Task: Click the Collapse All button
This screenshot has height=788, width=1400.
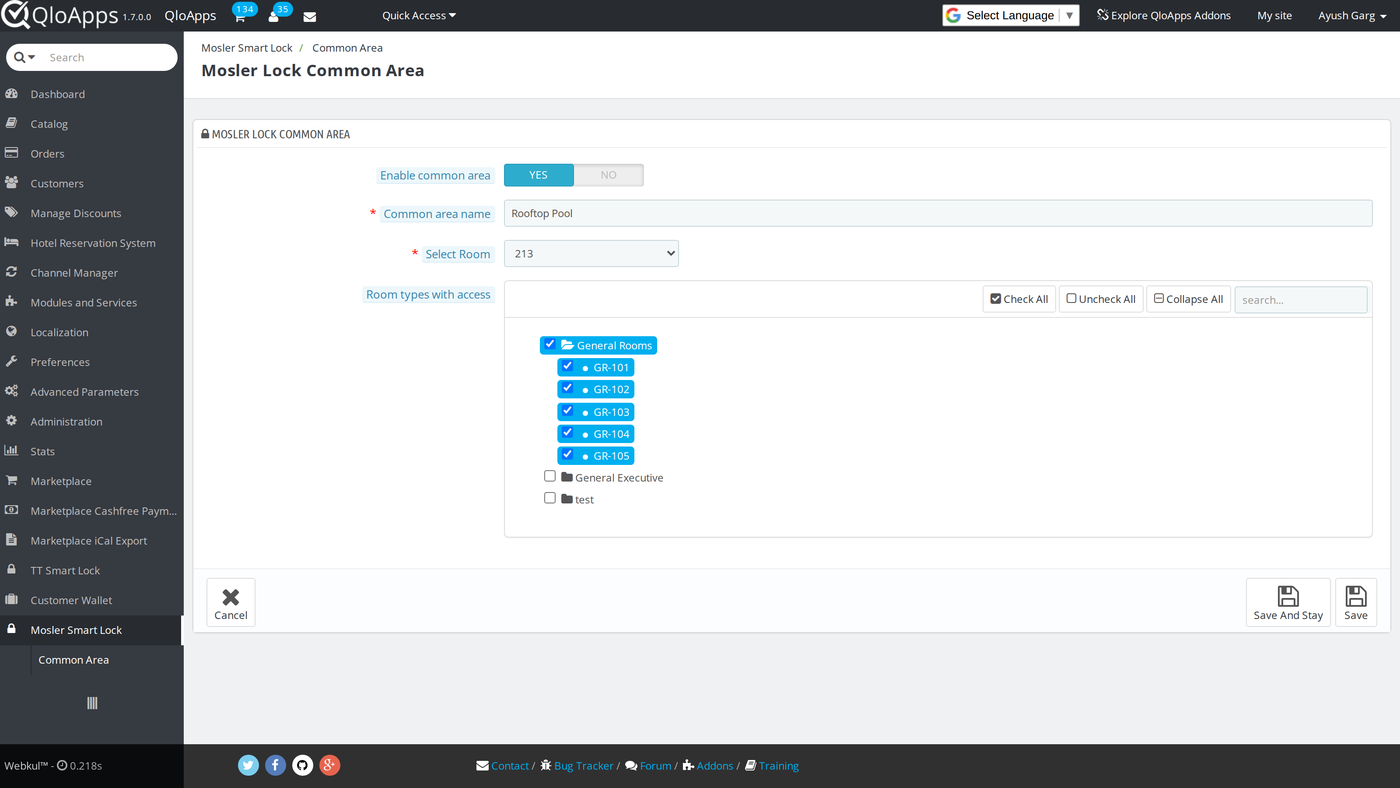Action: 1188,299
